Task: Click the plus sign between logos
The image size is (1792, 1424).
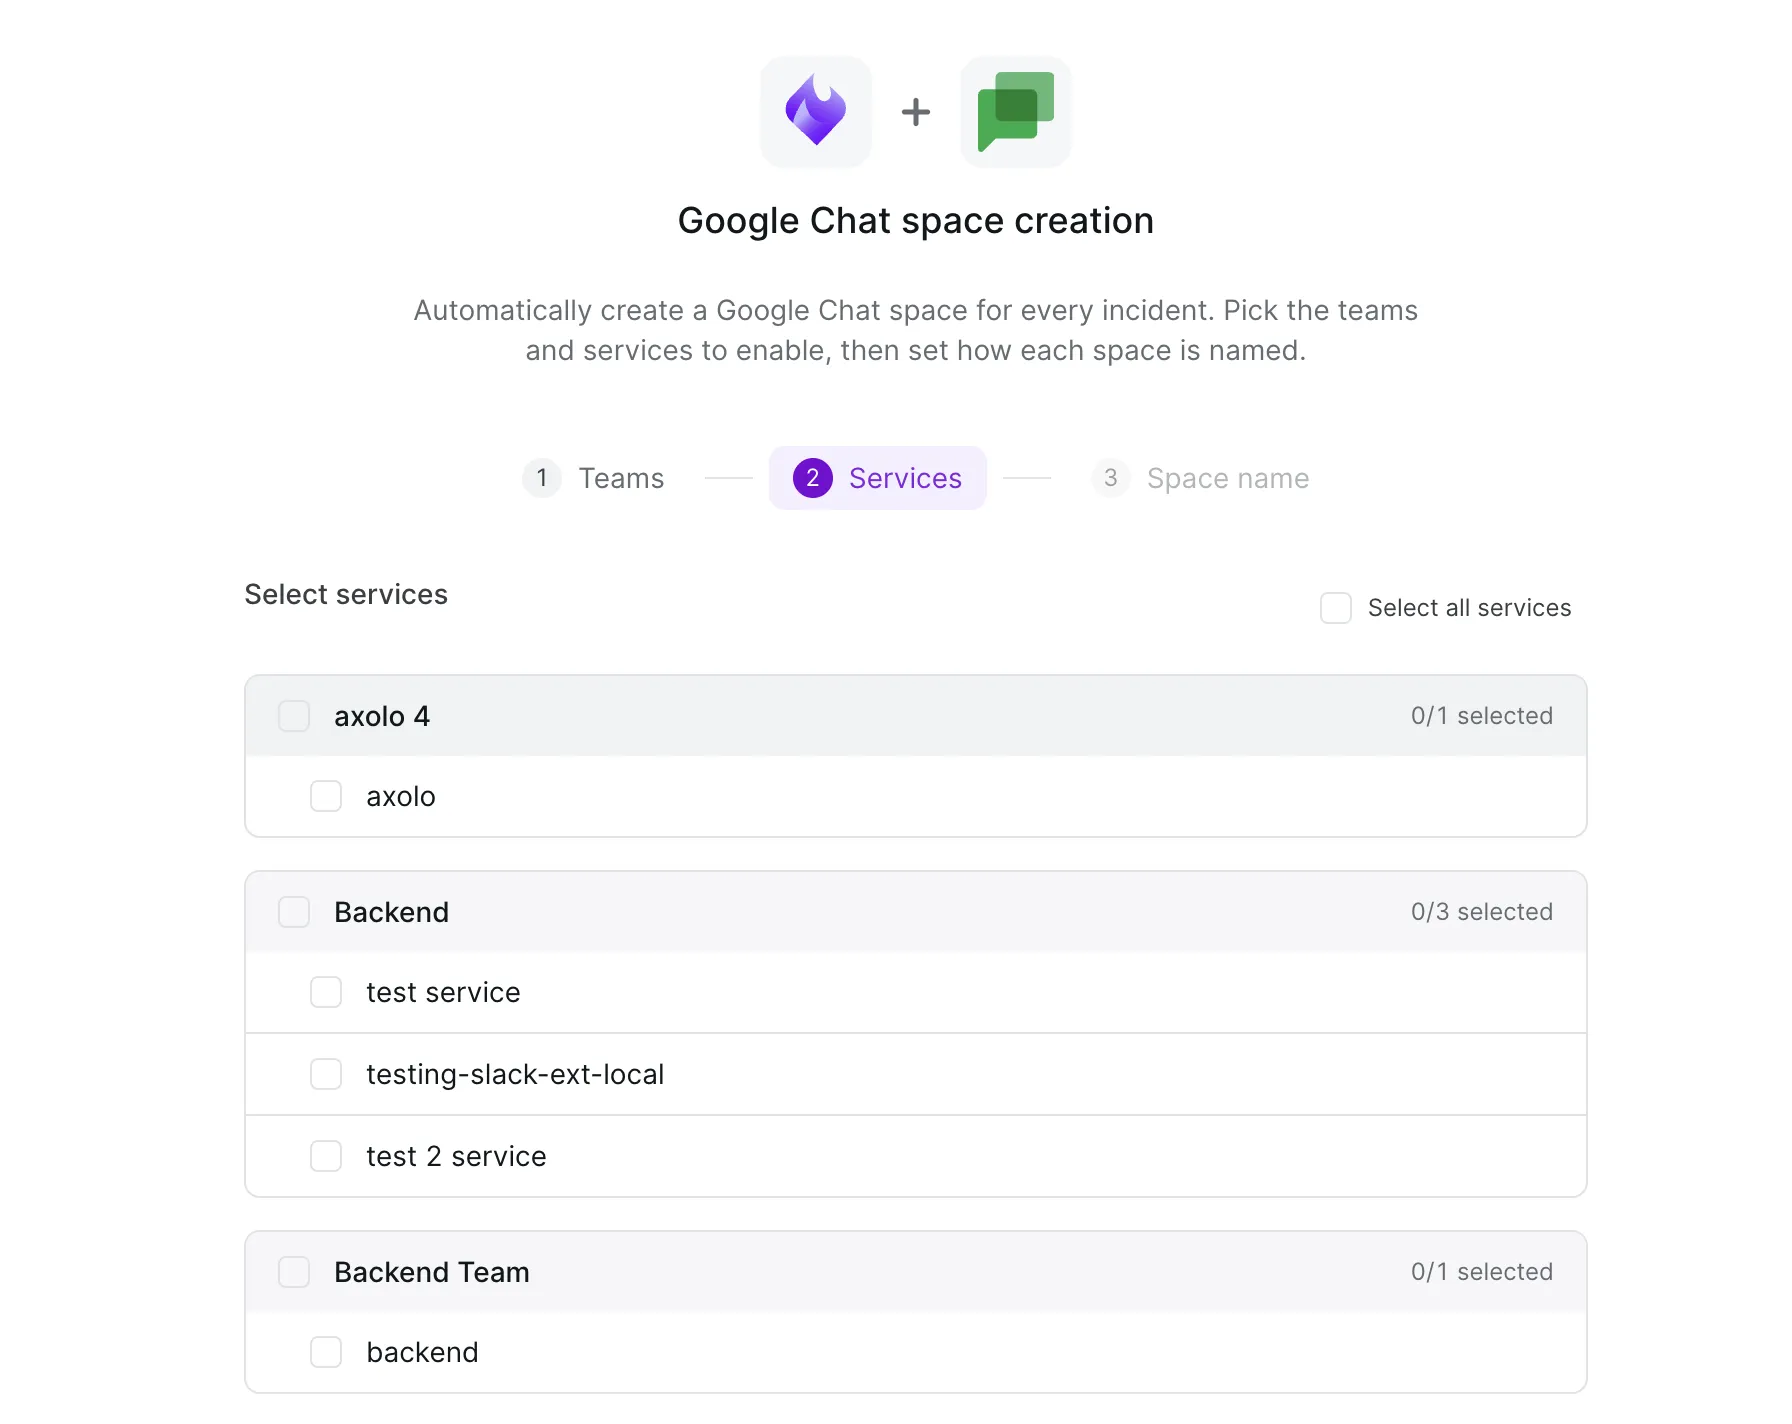Action: pyautogui.click(x=916, y=112)
